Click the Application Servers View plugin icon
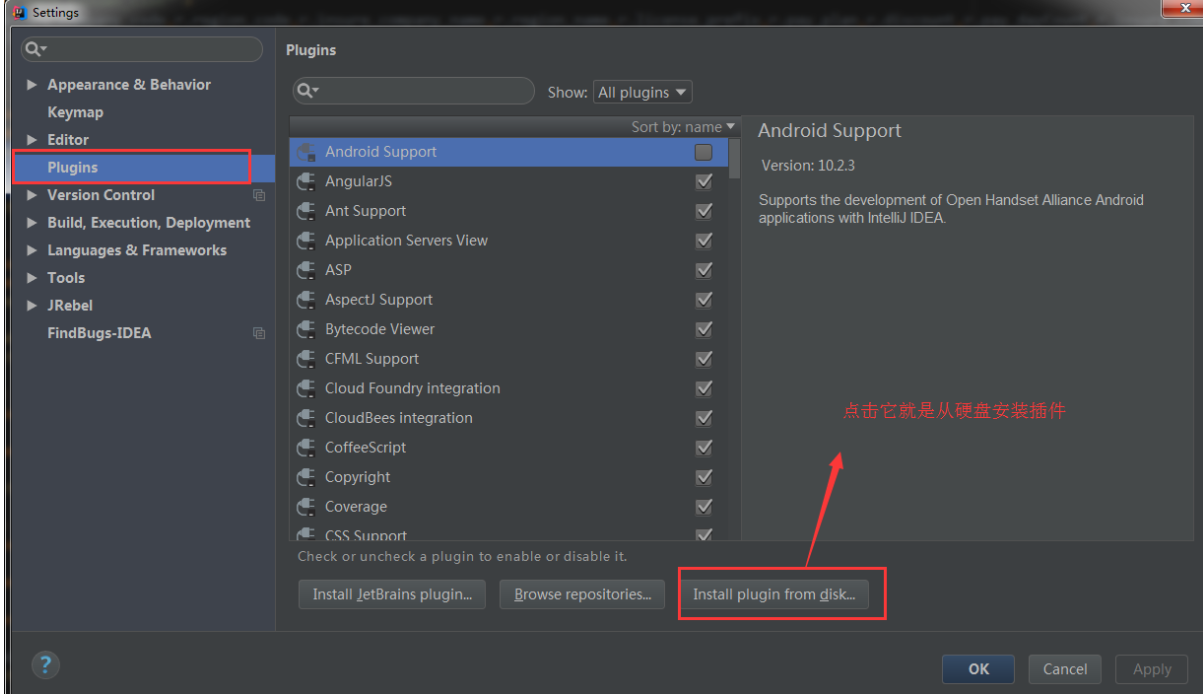The height and width of the screenshot is (694, 1203). pyautogui.click(x=307, y=240)
